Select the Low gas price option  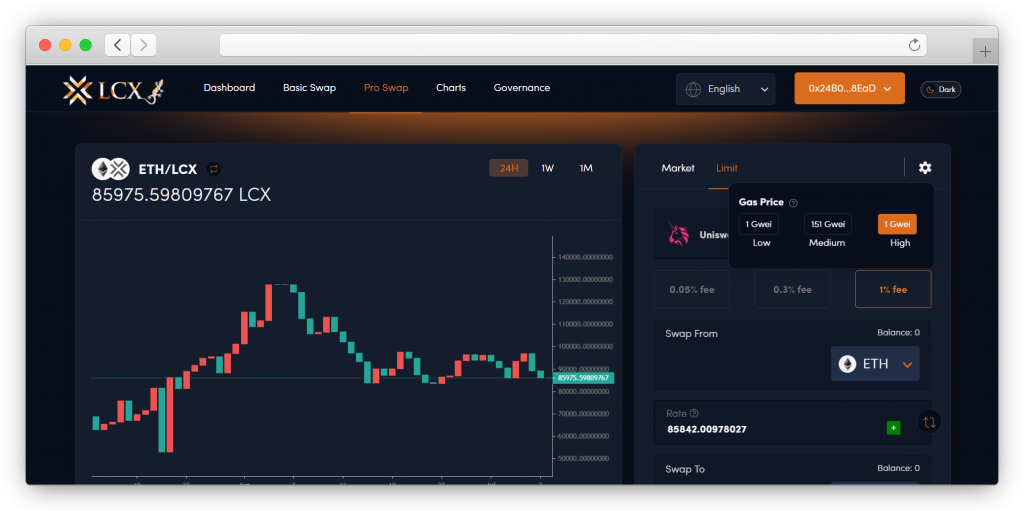click(x=758, y=224)
